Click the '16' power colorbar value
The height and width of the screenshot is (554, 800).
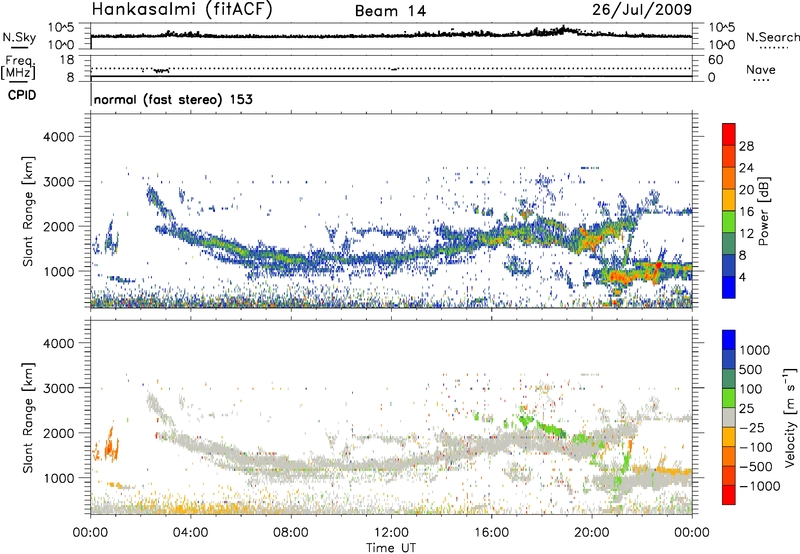746,212
